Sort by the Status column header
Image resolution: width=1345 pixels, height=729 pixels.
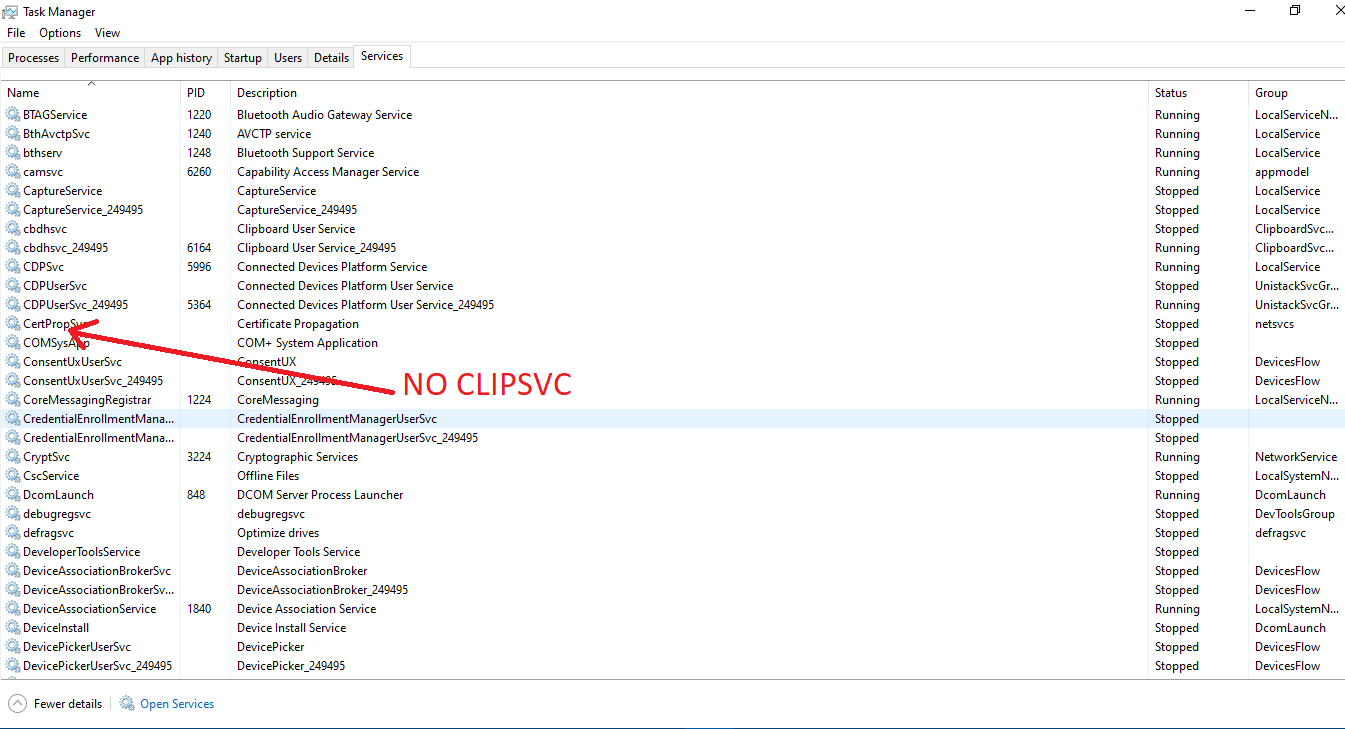pyautogui.click(x=1199, y=93)
